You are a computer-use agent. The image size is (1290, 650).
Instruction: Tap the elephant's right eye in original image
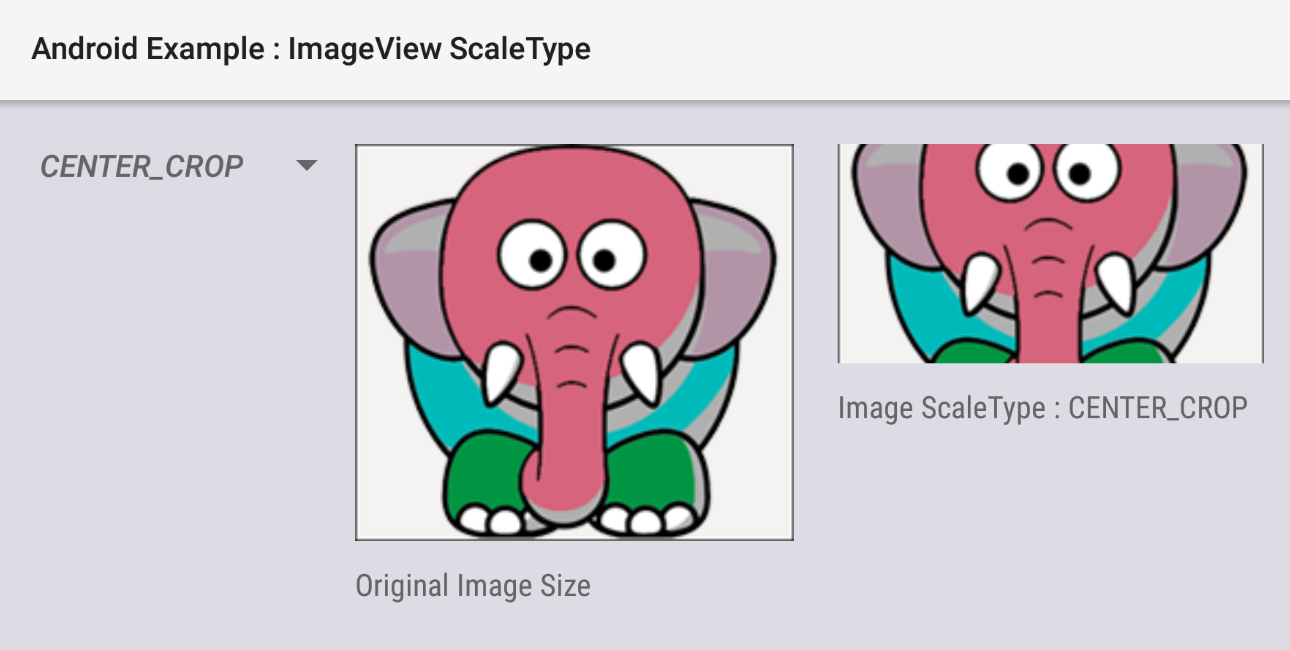coord(602,259)
